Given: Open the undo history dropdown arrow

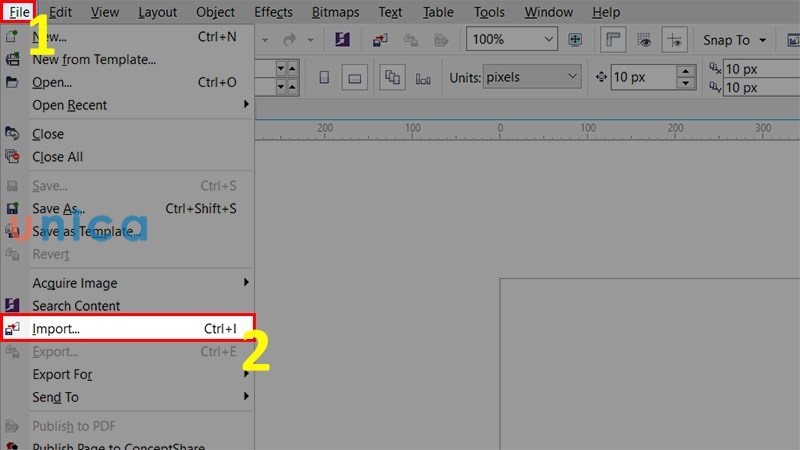Looking at the screenshot, I should pos(265,40).
